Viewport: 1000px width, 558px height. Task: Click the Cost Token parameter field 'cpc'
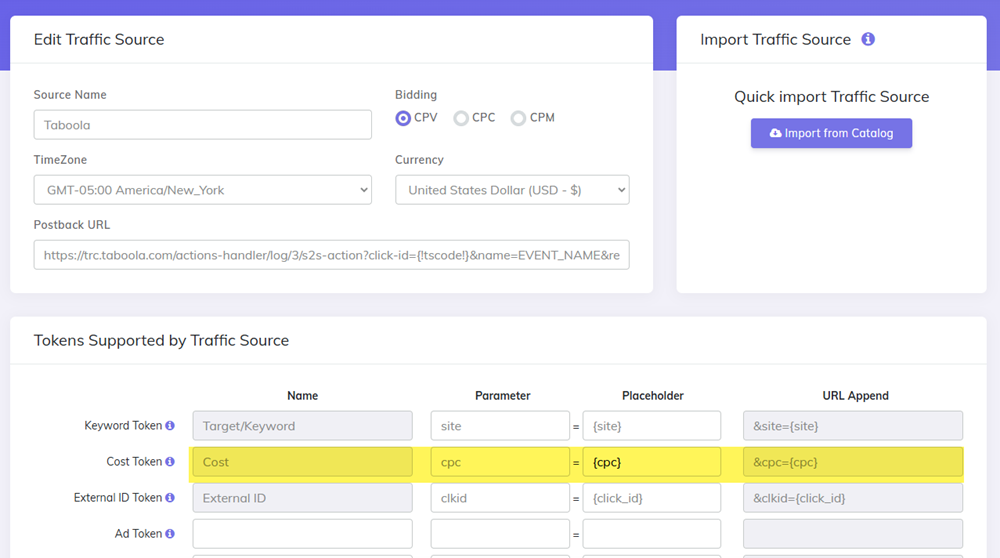pyautogui.click(x=500, y=462)
